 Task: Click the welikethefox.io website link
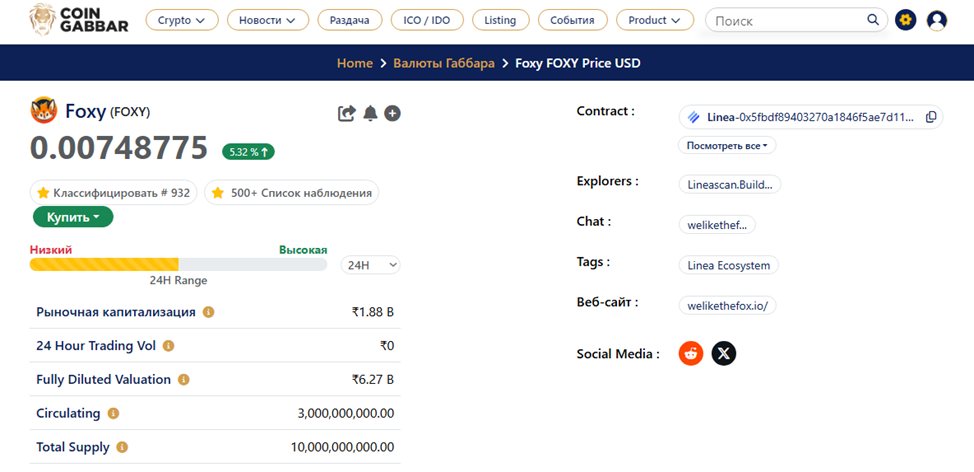727,306
